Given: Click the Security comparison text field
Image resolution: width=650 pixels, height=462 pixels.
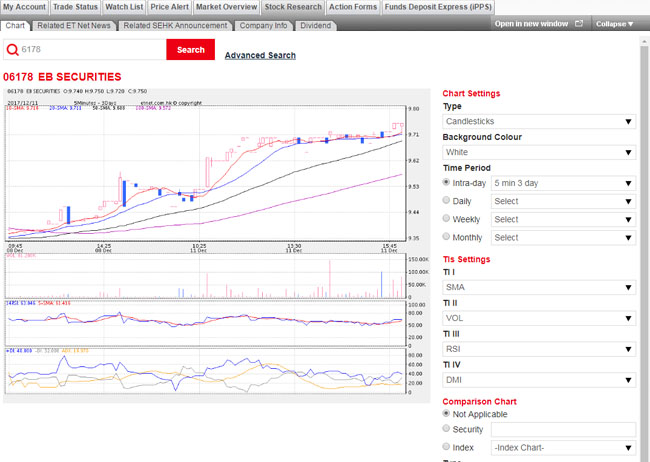Looking at the screenshot, I should tap(563, 430).
